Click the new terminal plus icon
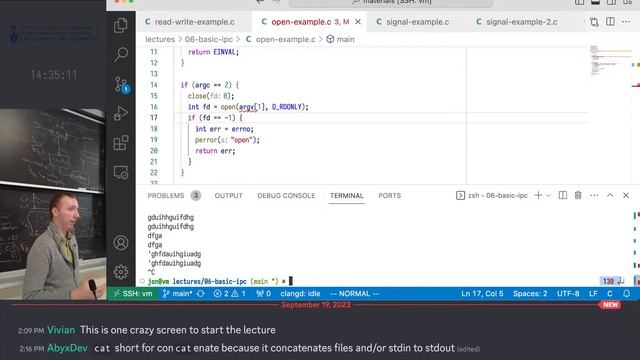 538,196
